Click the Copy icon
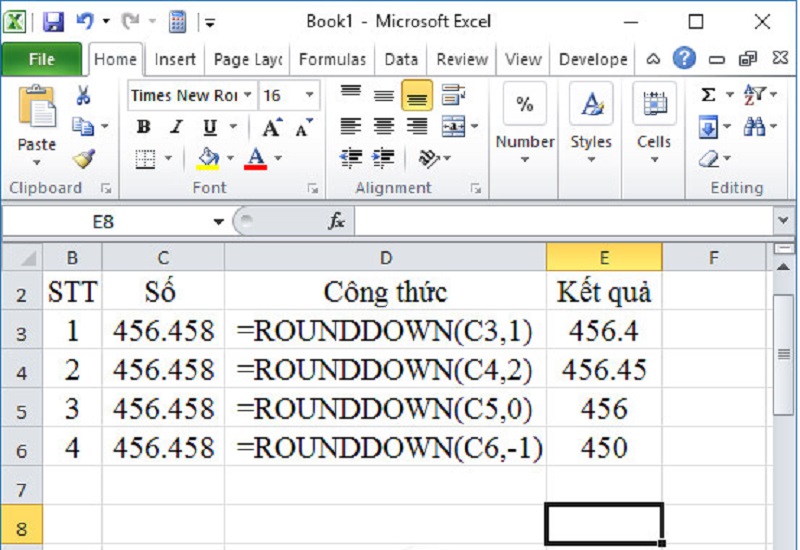 (x=83, y=126)
